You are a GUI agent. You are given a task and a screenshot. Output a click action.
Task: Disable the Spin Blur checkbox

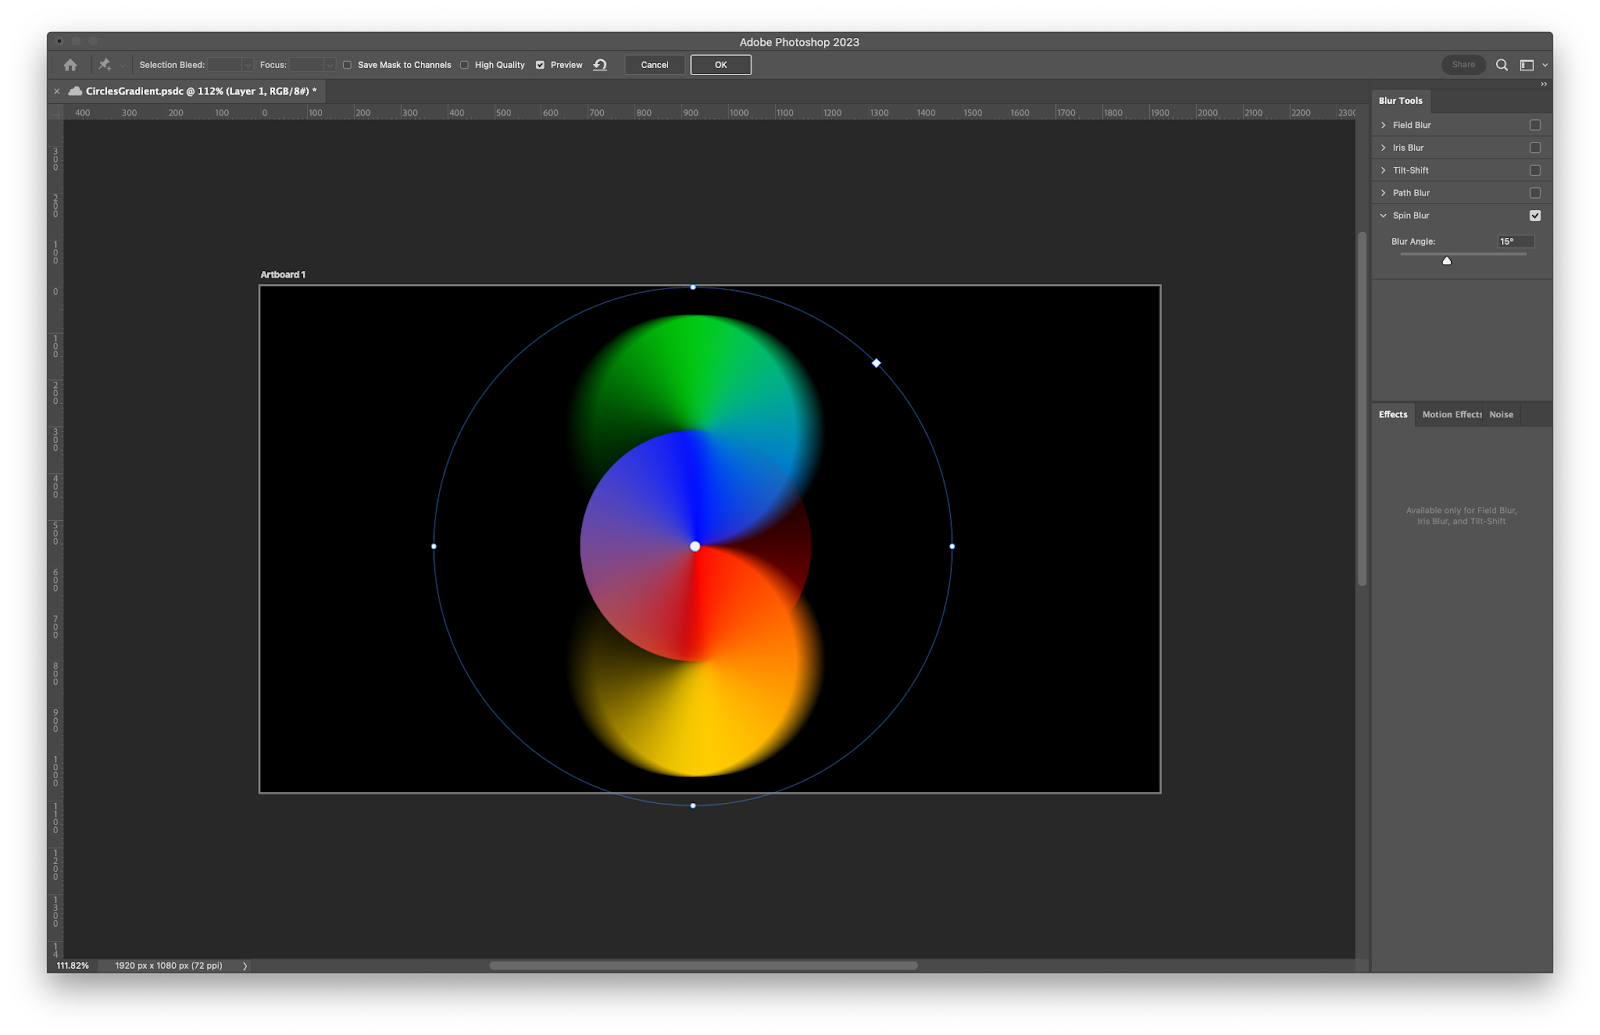point(1535,216)
